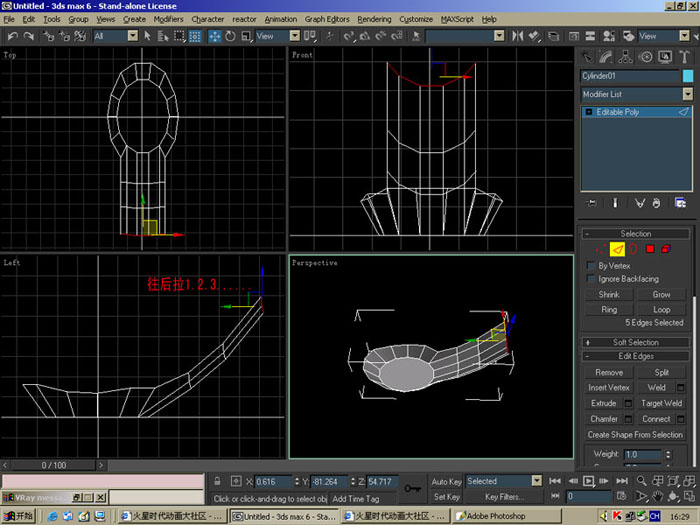
Task: Switch to Vertex sub-object level
Action: click(601, 249)
